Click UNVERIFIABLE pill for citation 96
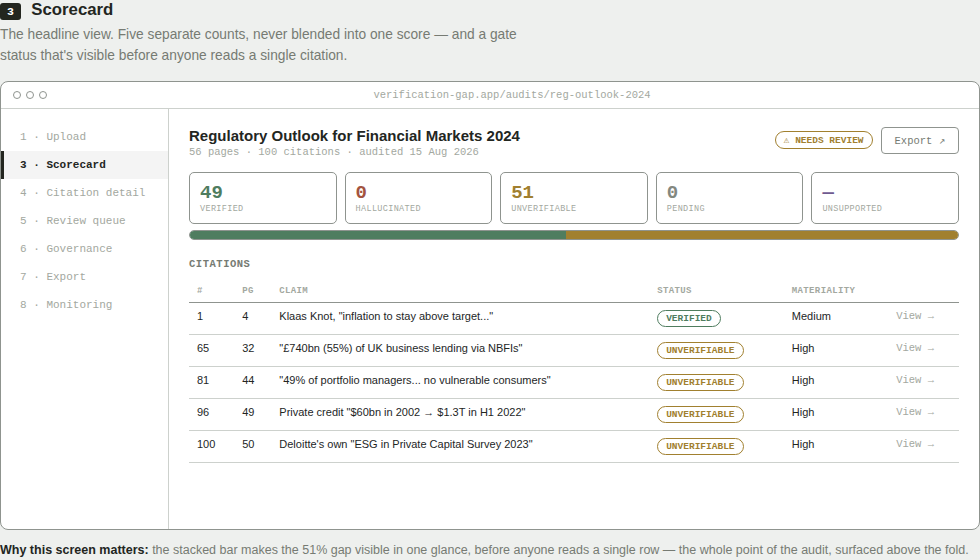The image size is (980, 560). pyautogui.click(x=700, y=414)
